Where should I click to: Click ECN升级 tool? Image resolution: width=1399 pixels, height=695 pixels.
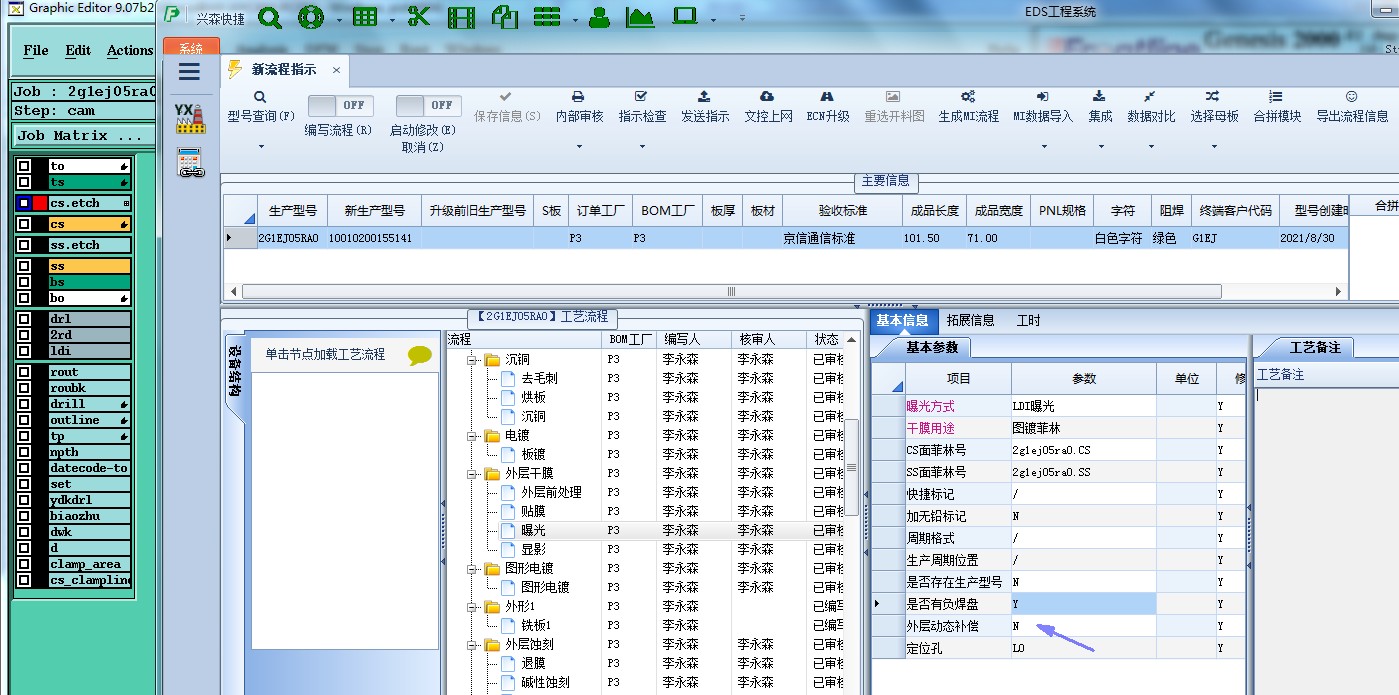coord(828,107)
